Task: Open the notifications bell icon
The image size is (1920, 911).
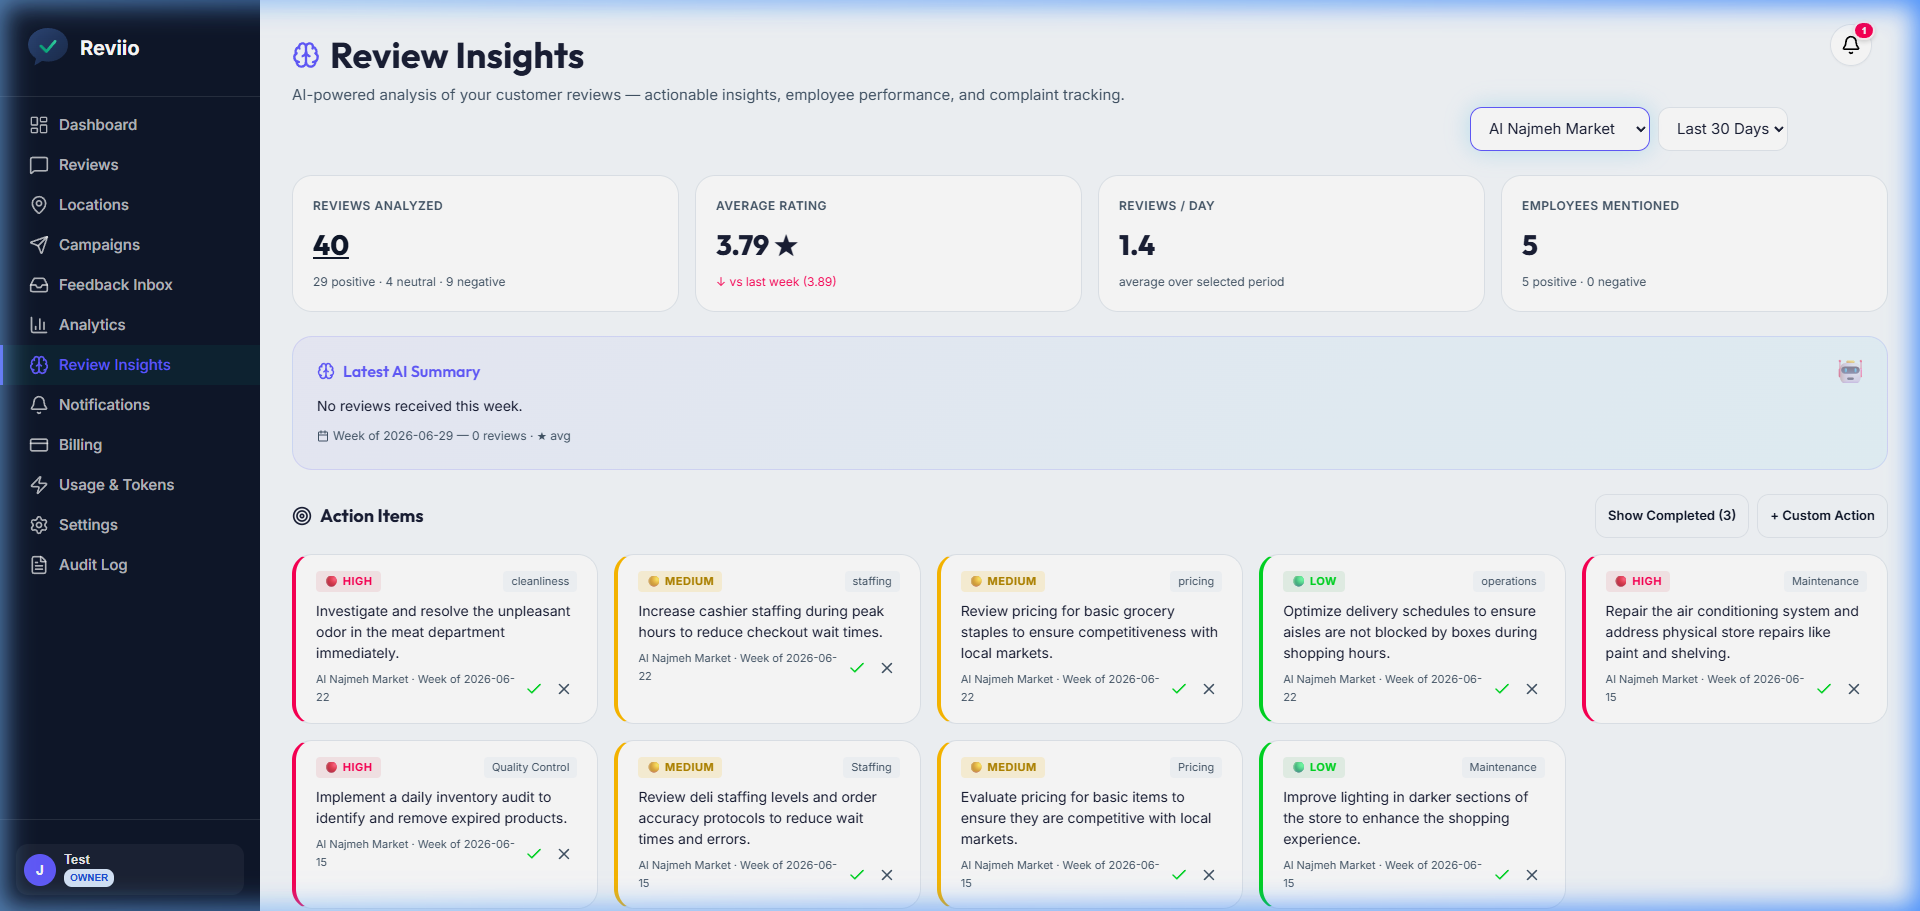Action: click(1851, 45)
